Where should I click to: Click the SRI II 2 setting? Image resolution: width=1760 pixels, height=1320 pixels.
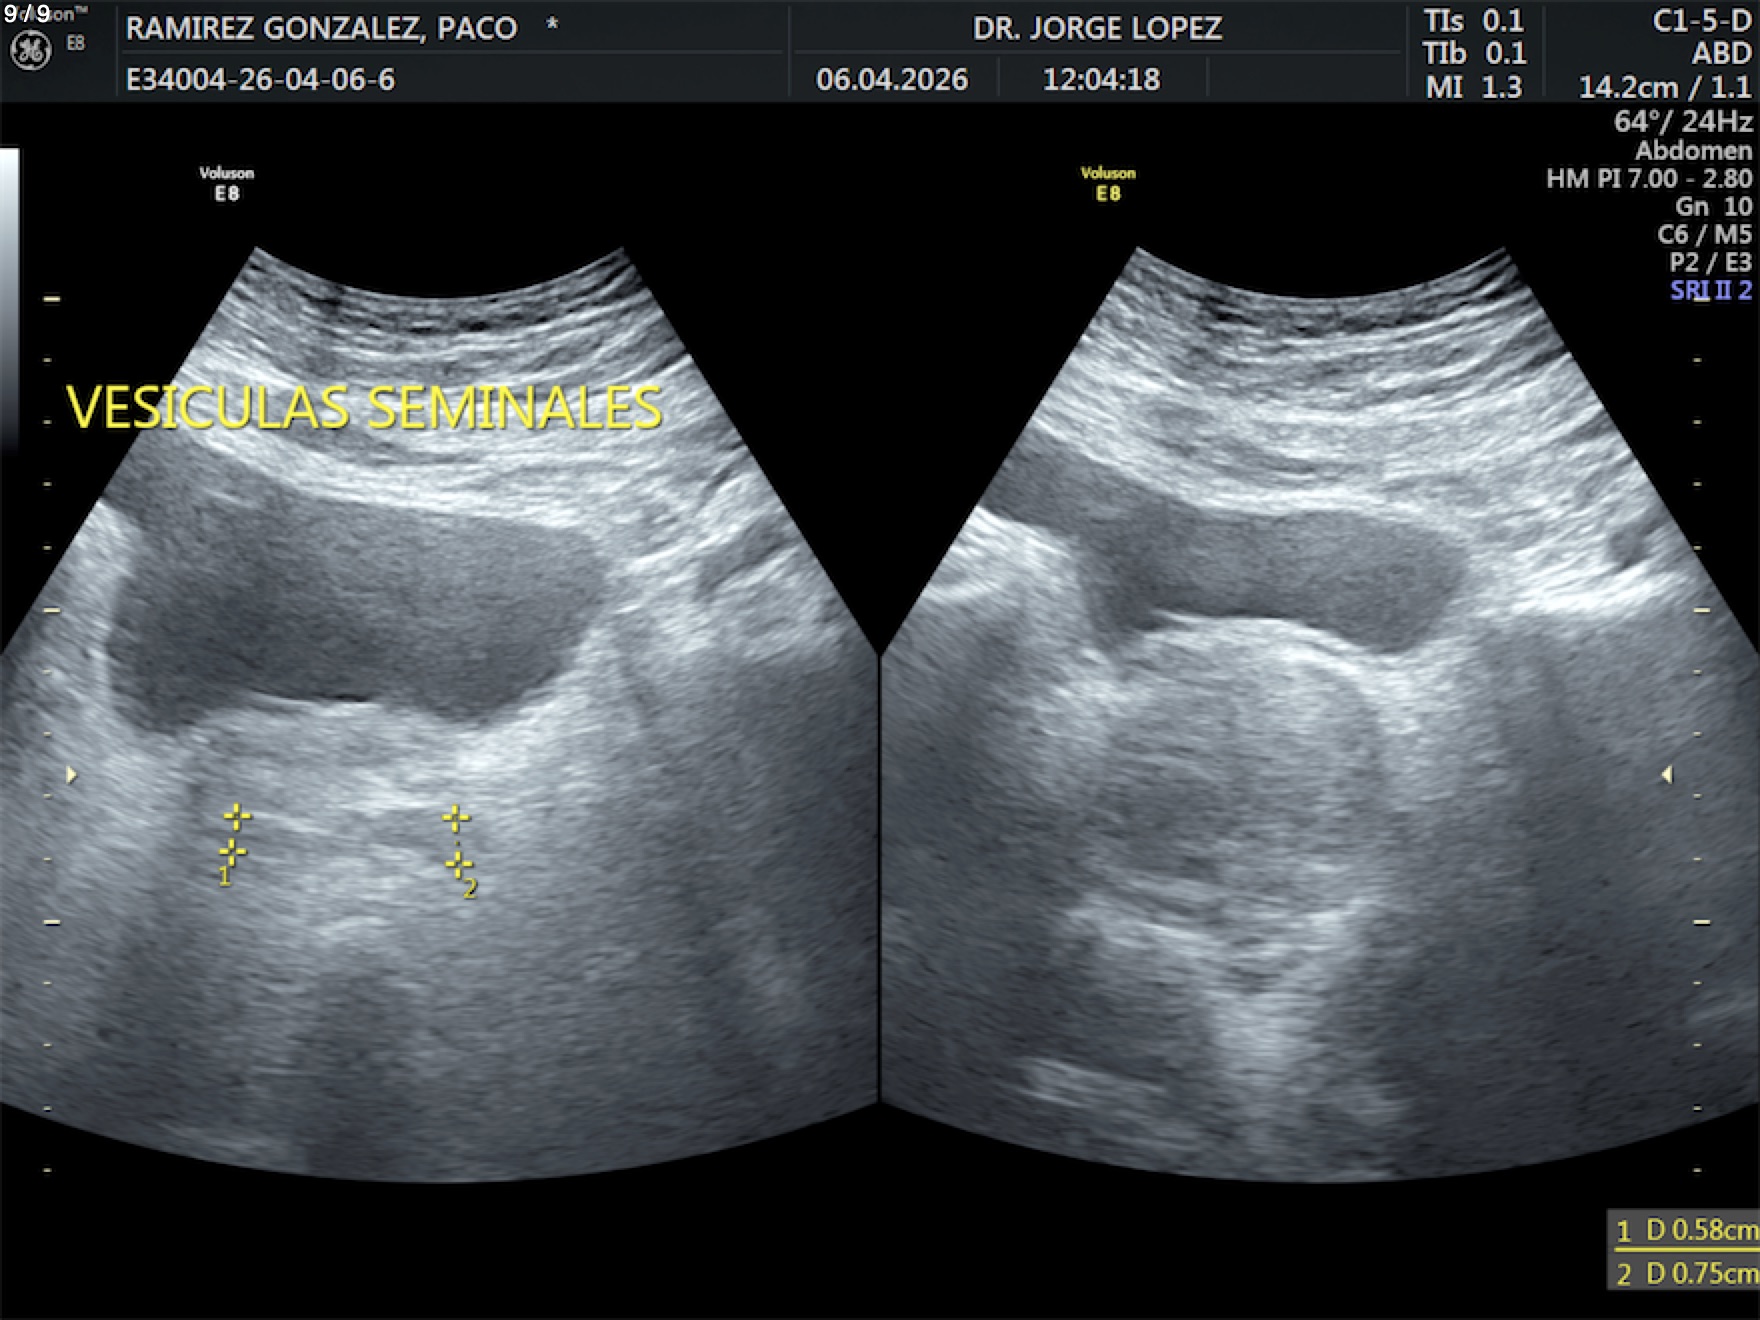point(1710,291)
